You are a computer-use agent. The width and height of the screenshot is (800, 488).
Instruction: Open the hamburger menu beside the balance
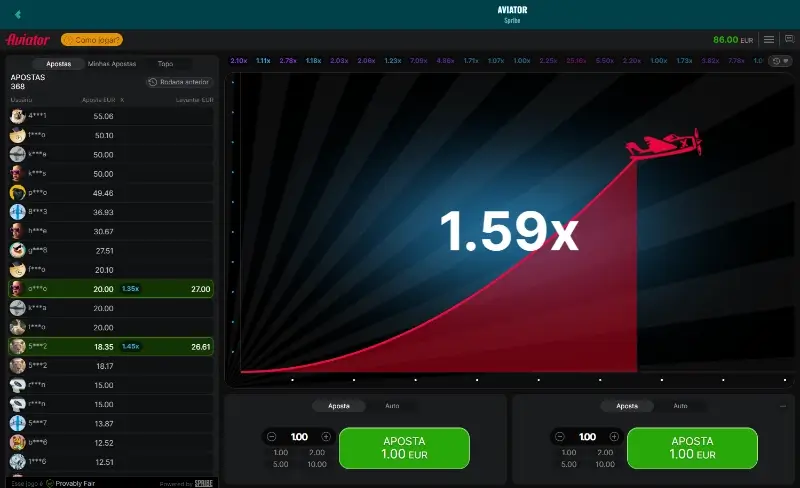click(x=769, y=40)
